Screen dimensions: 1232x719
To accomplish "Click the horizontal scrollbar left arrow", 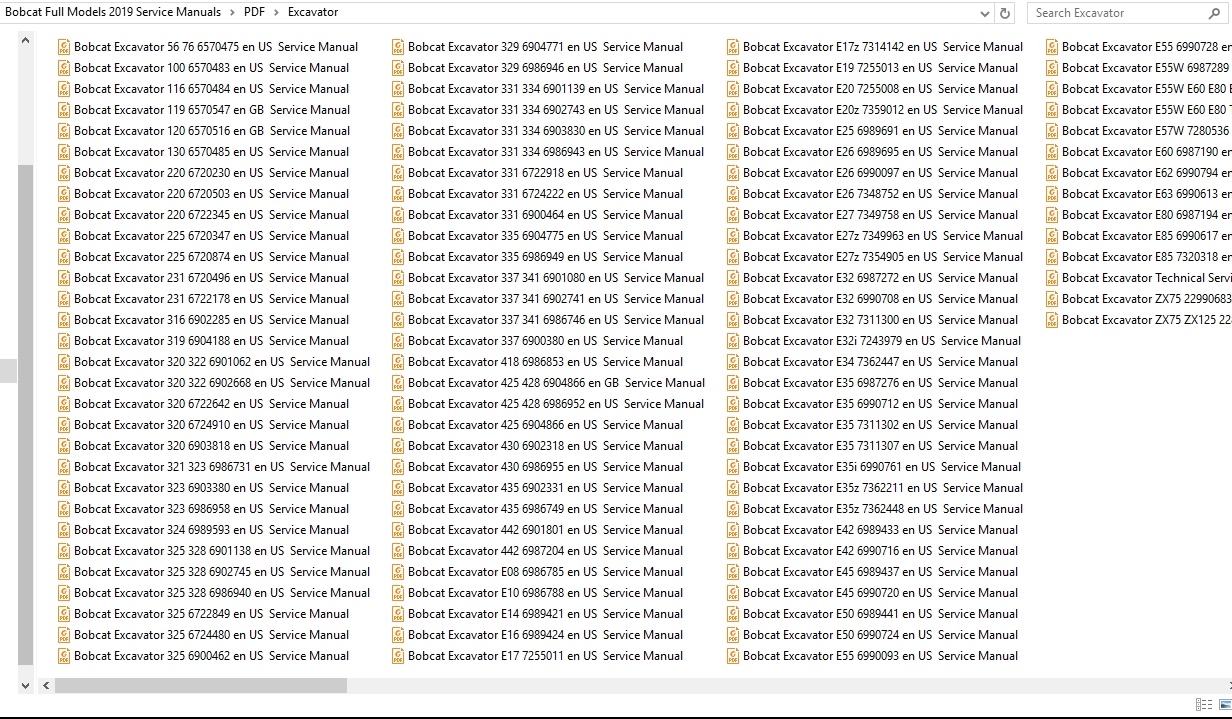I will 46,686.
